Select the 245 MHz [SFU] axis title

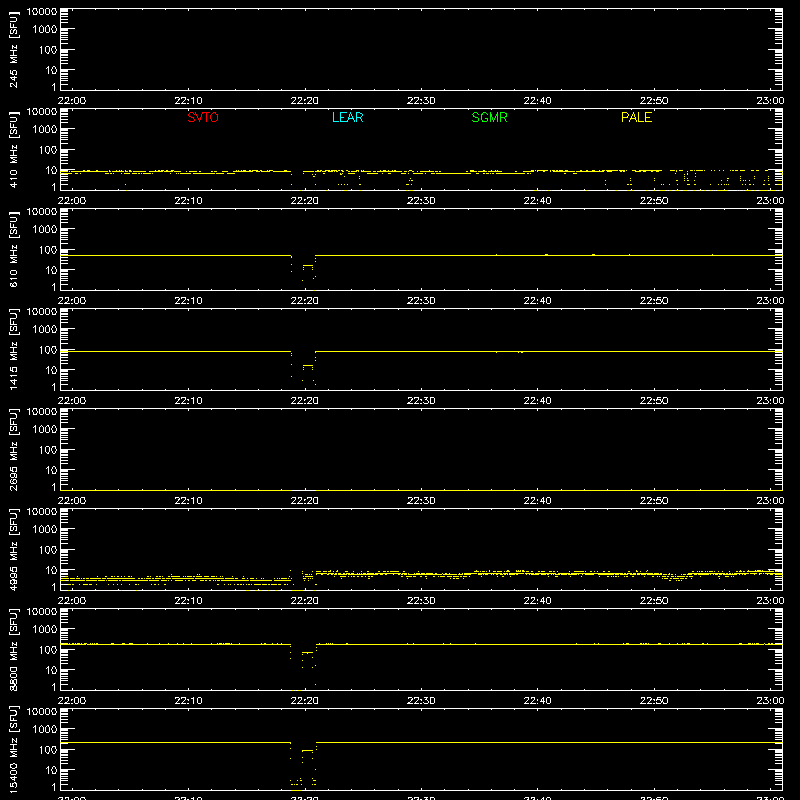(14, 49)
